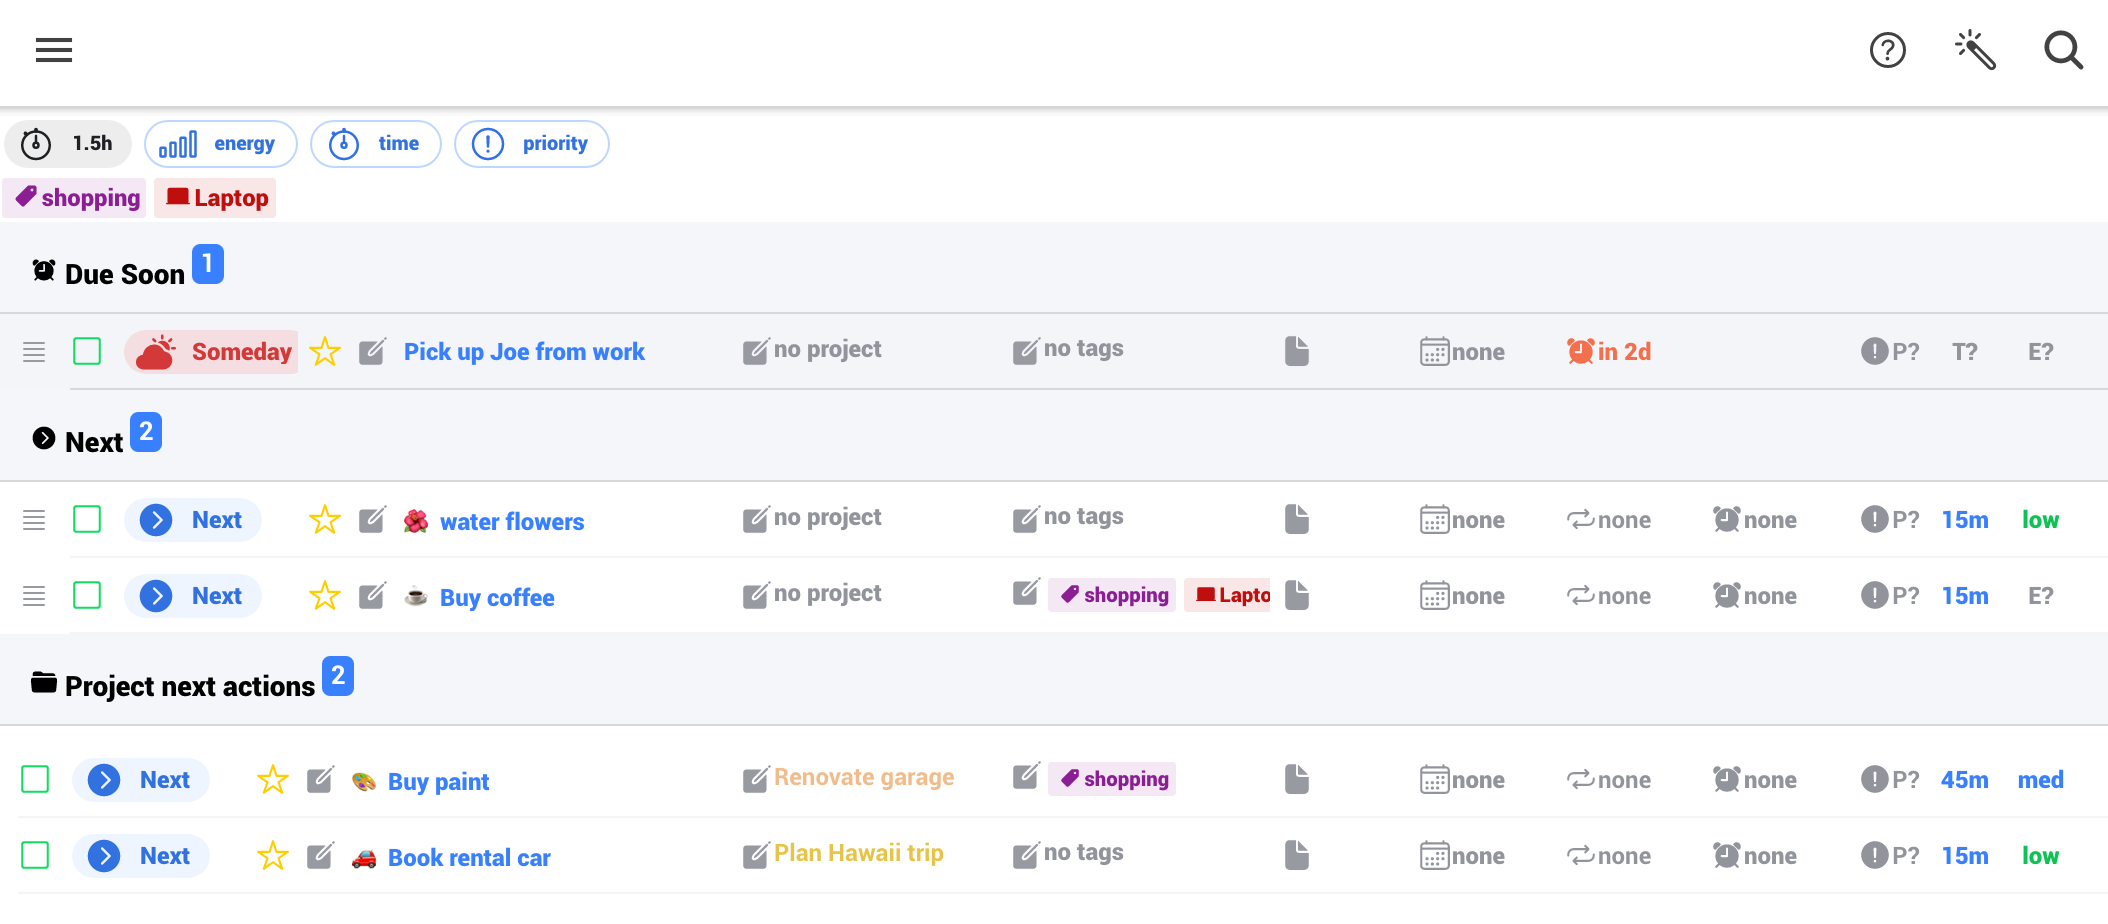Open the Plan Hawaii trip project link

858,852
